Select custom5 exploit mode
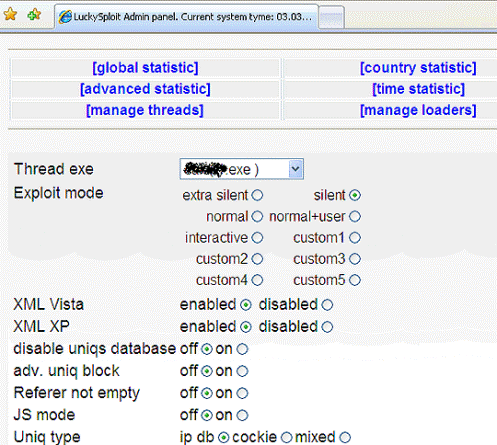The image size is (497, 445). tap(355, 280)
